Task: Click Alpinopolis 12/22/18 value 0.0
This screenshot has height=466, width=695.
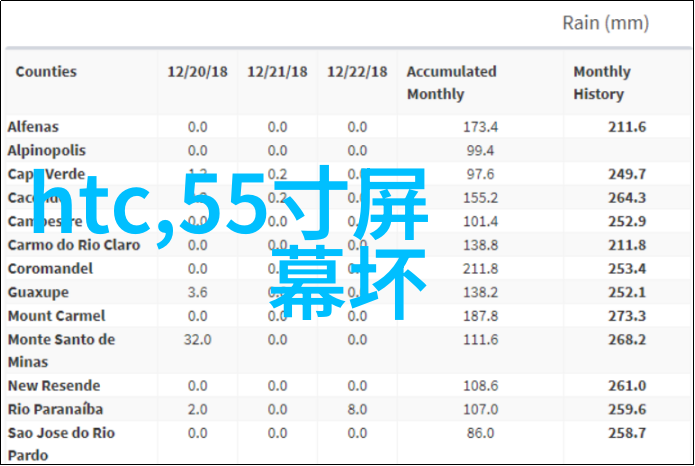Action: 357,151
